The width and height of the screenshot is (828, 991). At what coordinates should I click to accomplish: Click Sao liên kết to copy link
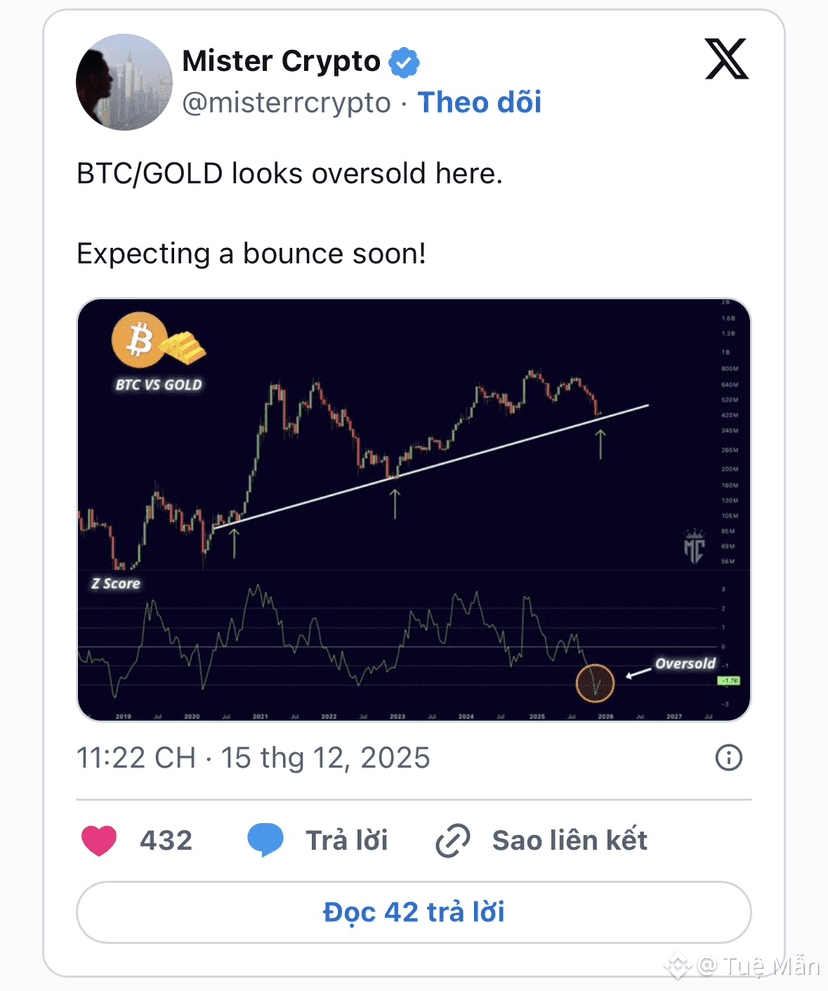[x=570, y=841]
